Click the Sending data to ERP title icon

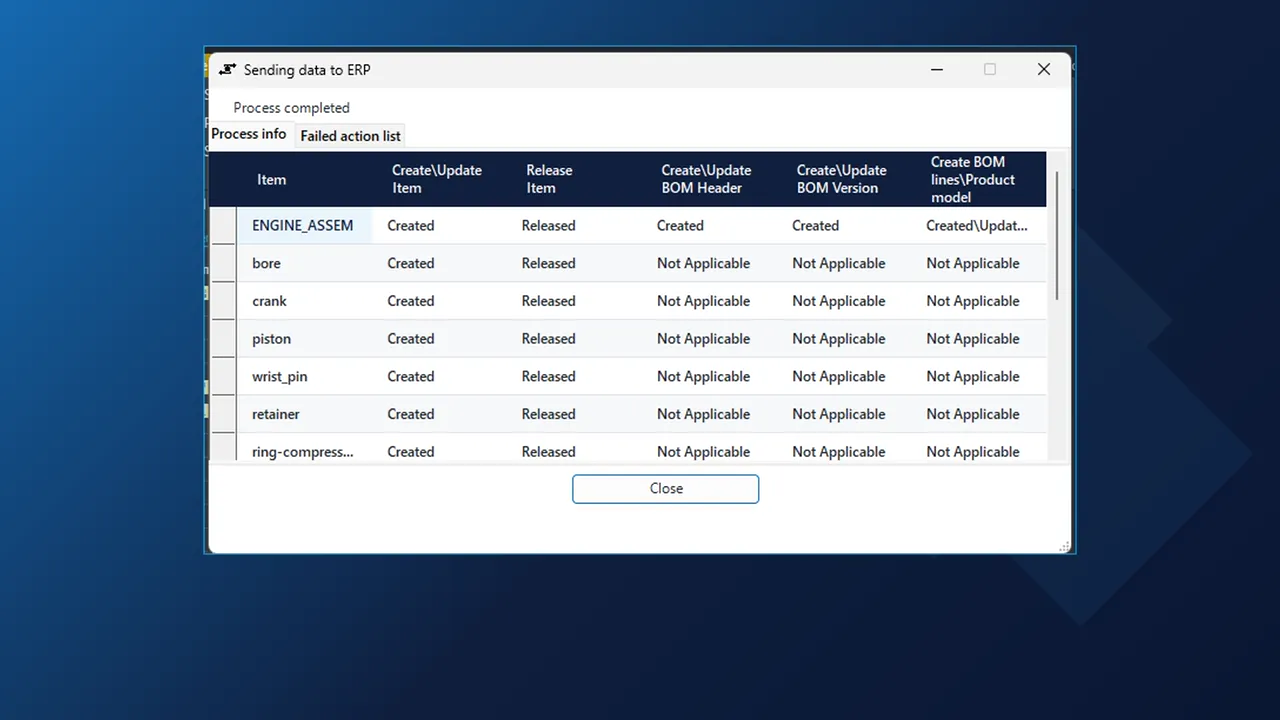(x=227, y=70)
